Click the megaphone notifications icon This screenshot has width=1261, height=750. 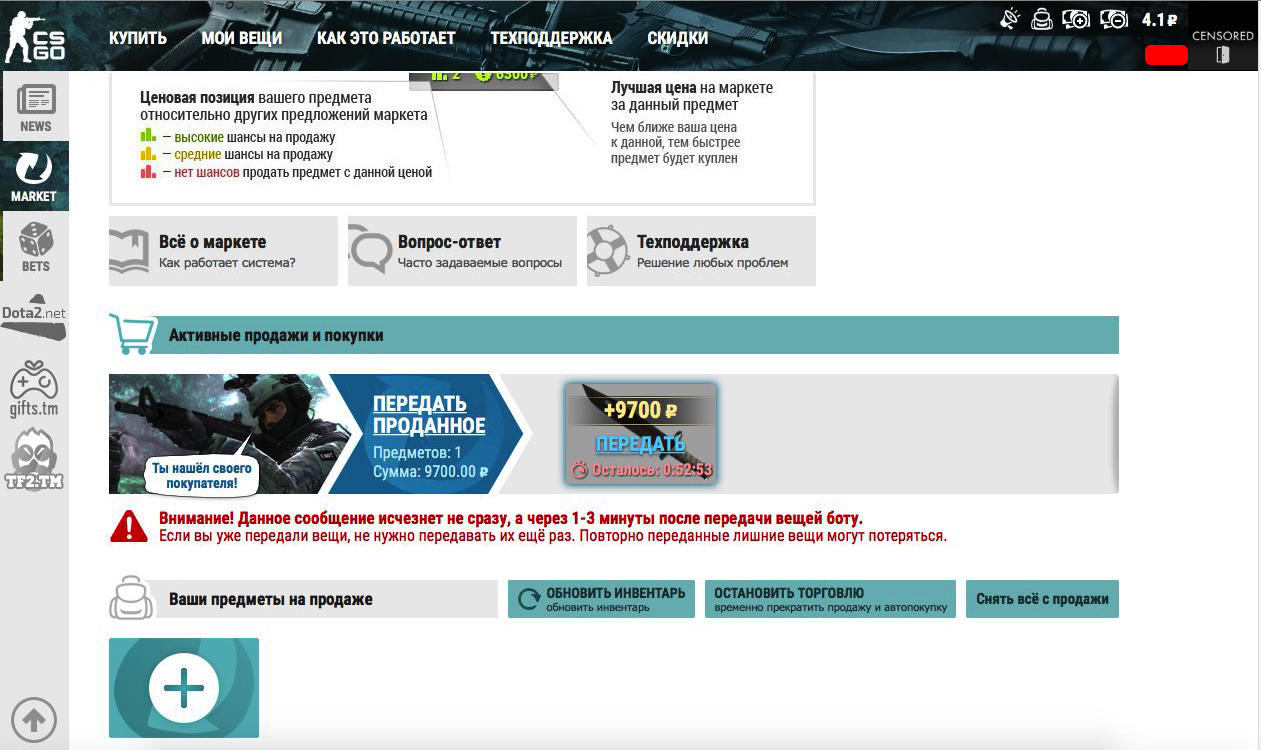point(1010,18)
